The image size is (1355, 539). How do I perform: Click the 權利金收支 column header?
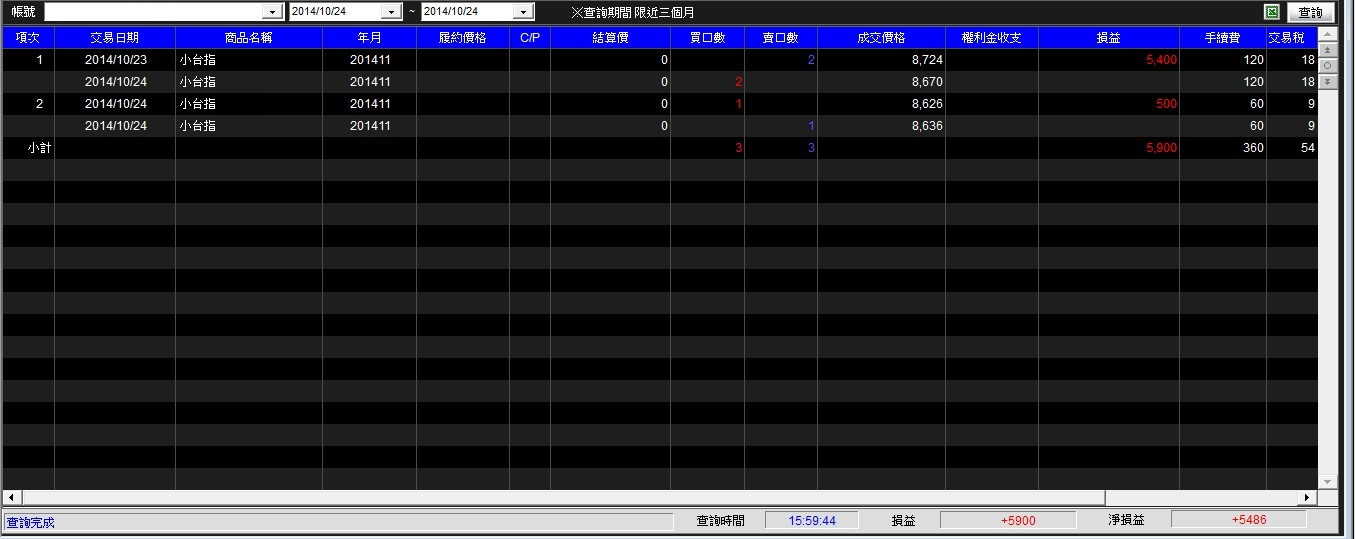click(992, 38)
